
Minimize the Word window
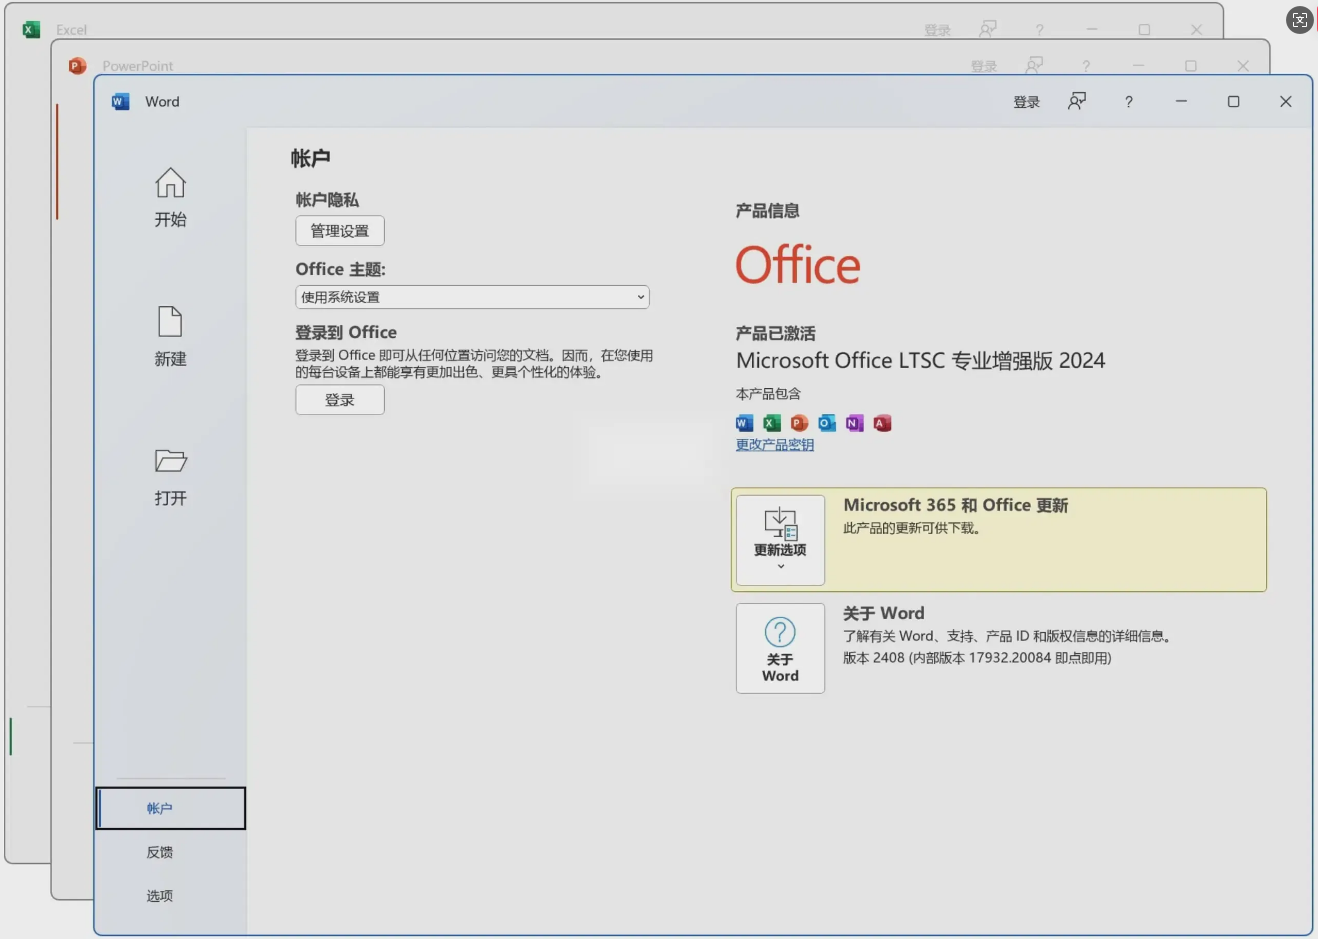point(1181,101)
